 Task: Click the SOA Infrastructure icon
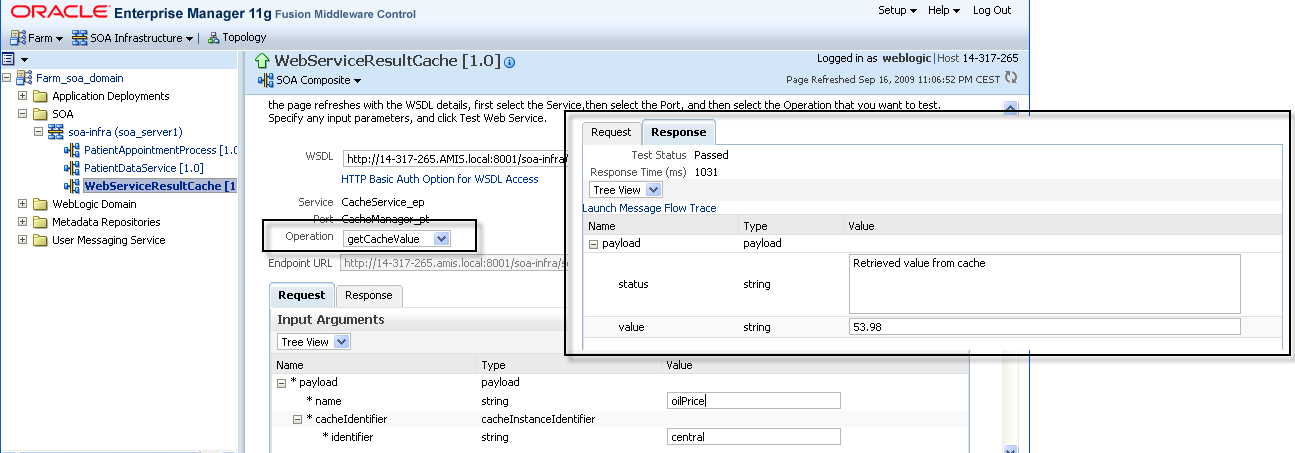81,38
